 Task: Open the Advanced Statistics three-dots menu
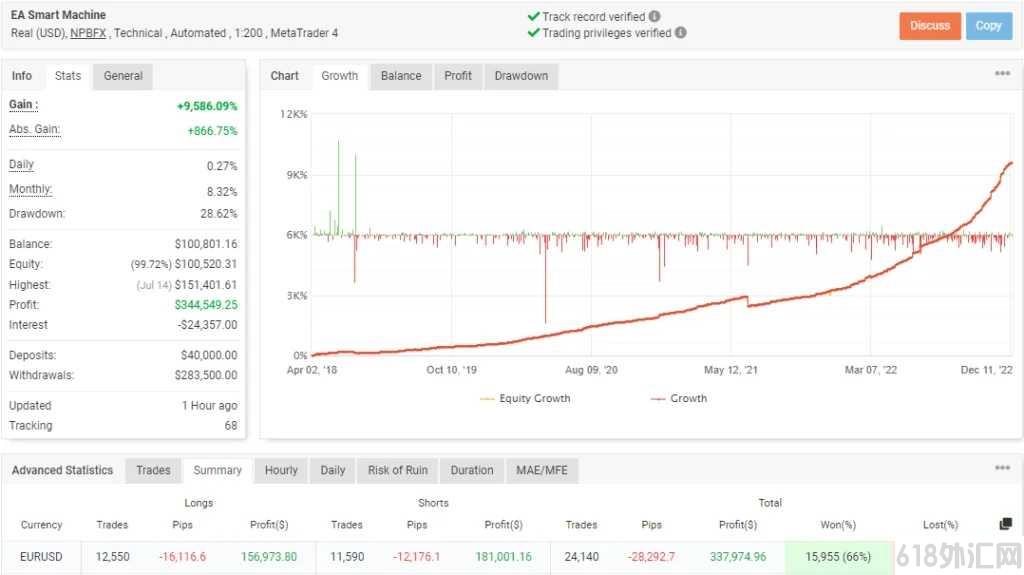coord(1002,468)
